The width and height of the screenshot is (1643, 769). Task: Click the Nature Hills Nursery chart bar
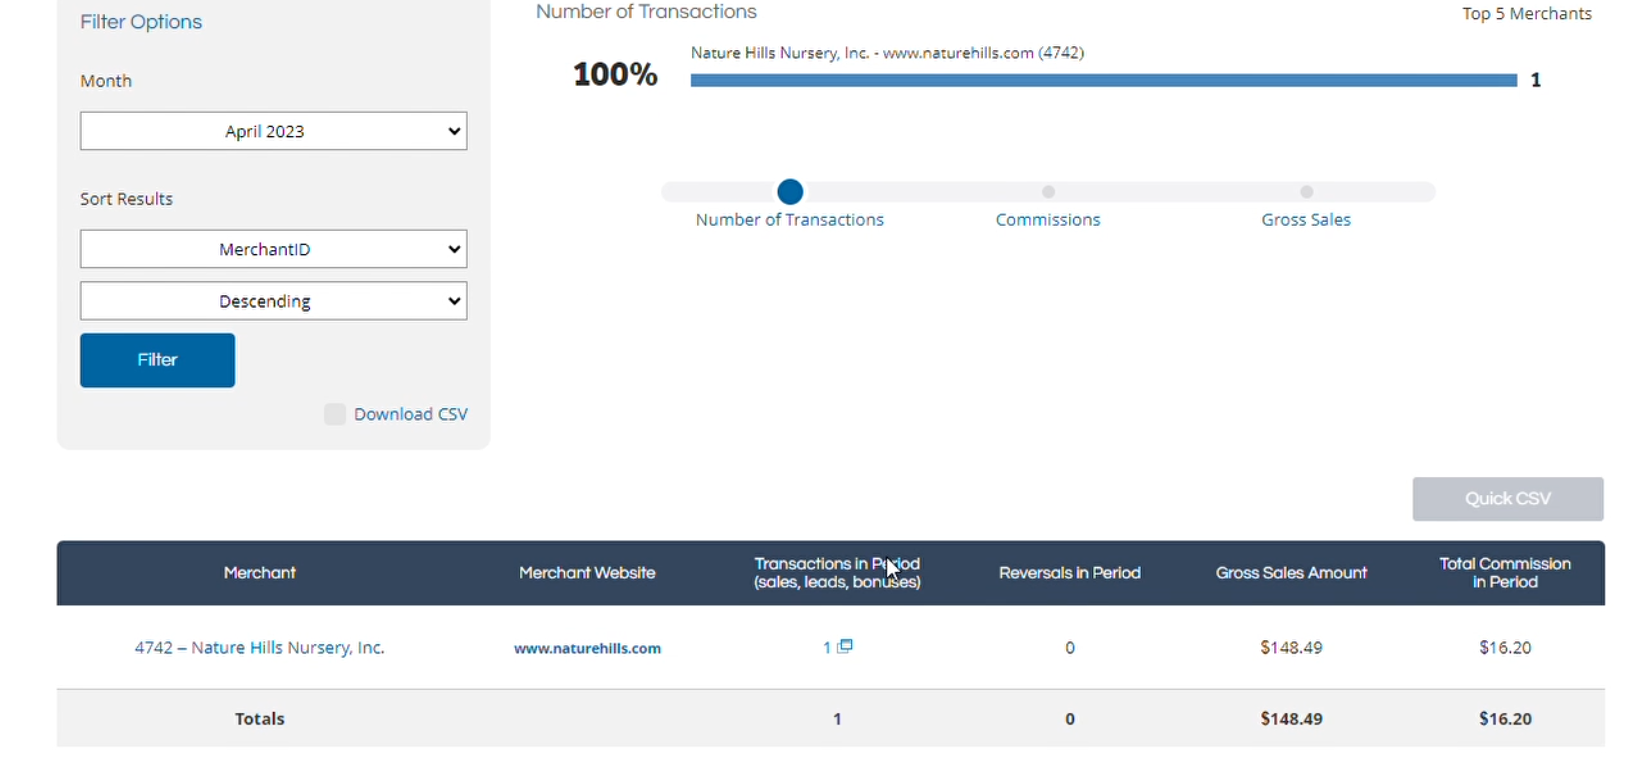(1104, 80)
